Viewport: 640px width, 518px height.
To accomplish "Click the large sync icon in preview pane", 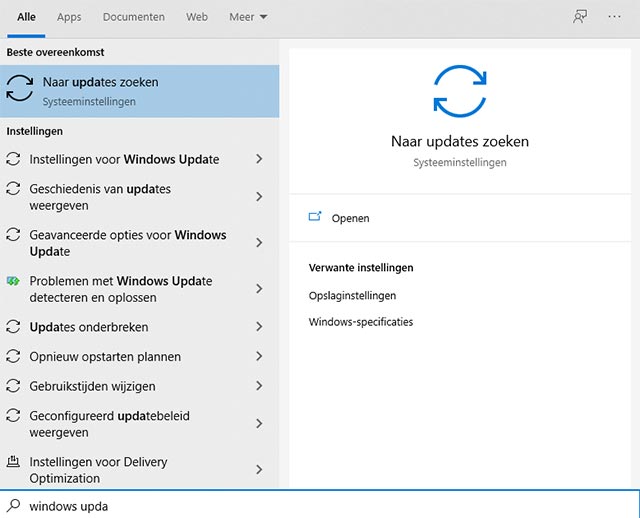I will [460, 90].
